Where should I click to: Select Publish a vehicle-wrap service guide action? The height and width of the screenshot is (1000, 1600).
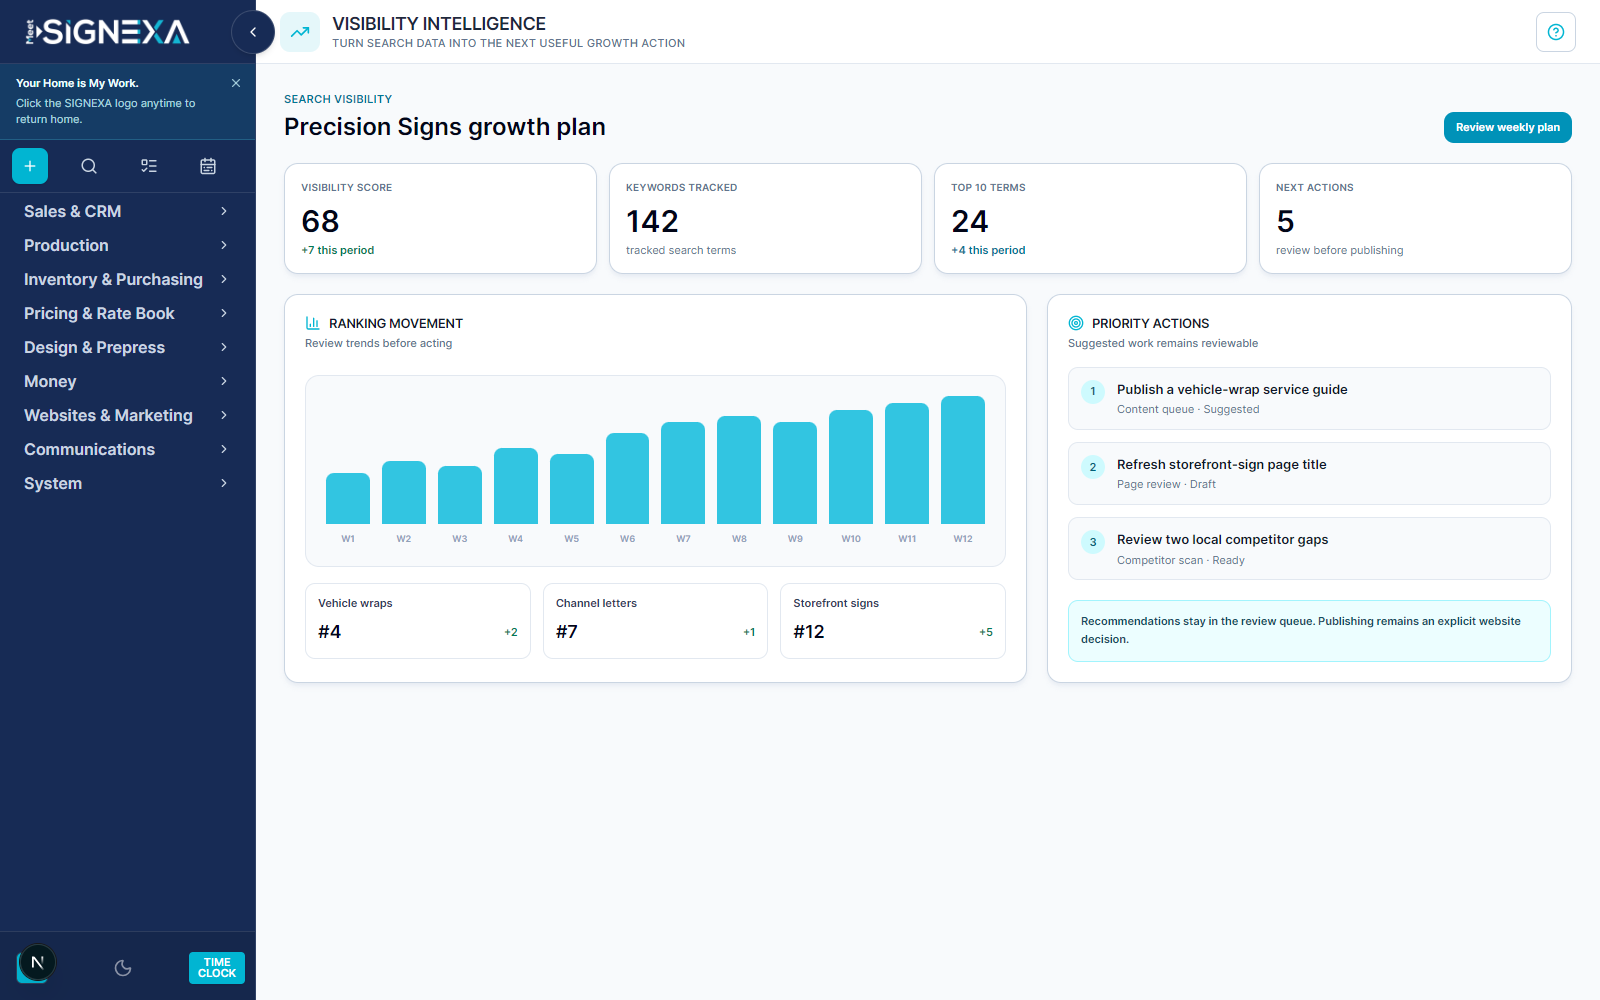pos(1309,398)
